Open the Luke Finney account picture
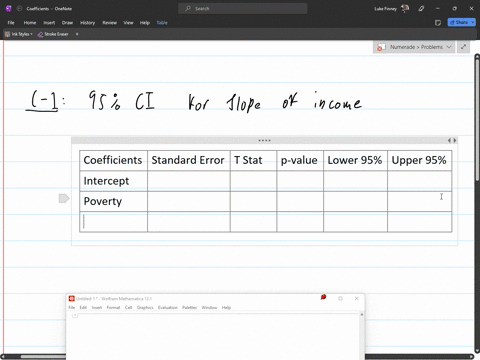This screenshot has width=480, height=360. point(405,8)
